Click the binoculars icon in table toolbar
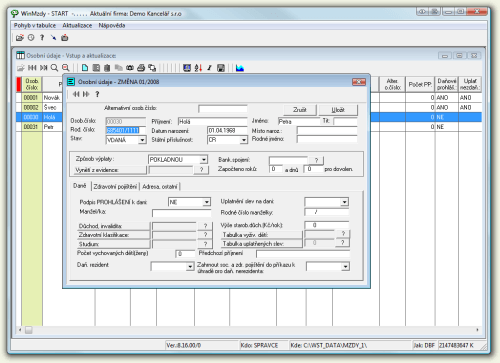500x363 pixels. (130, 68)
